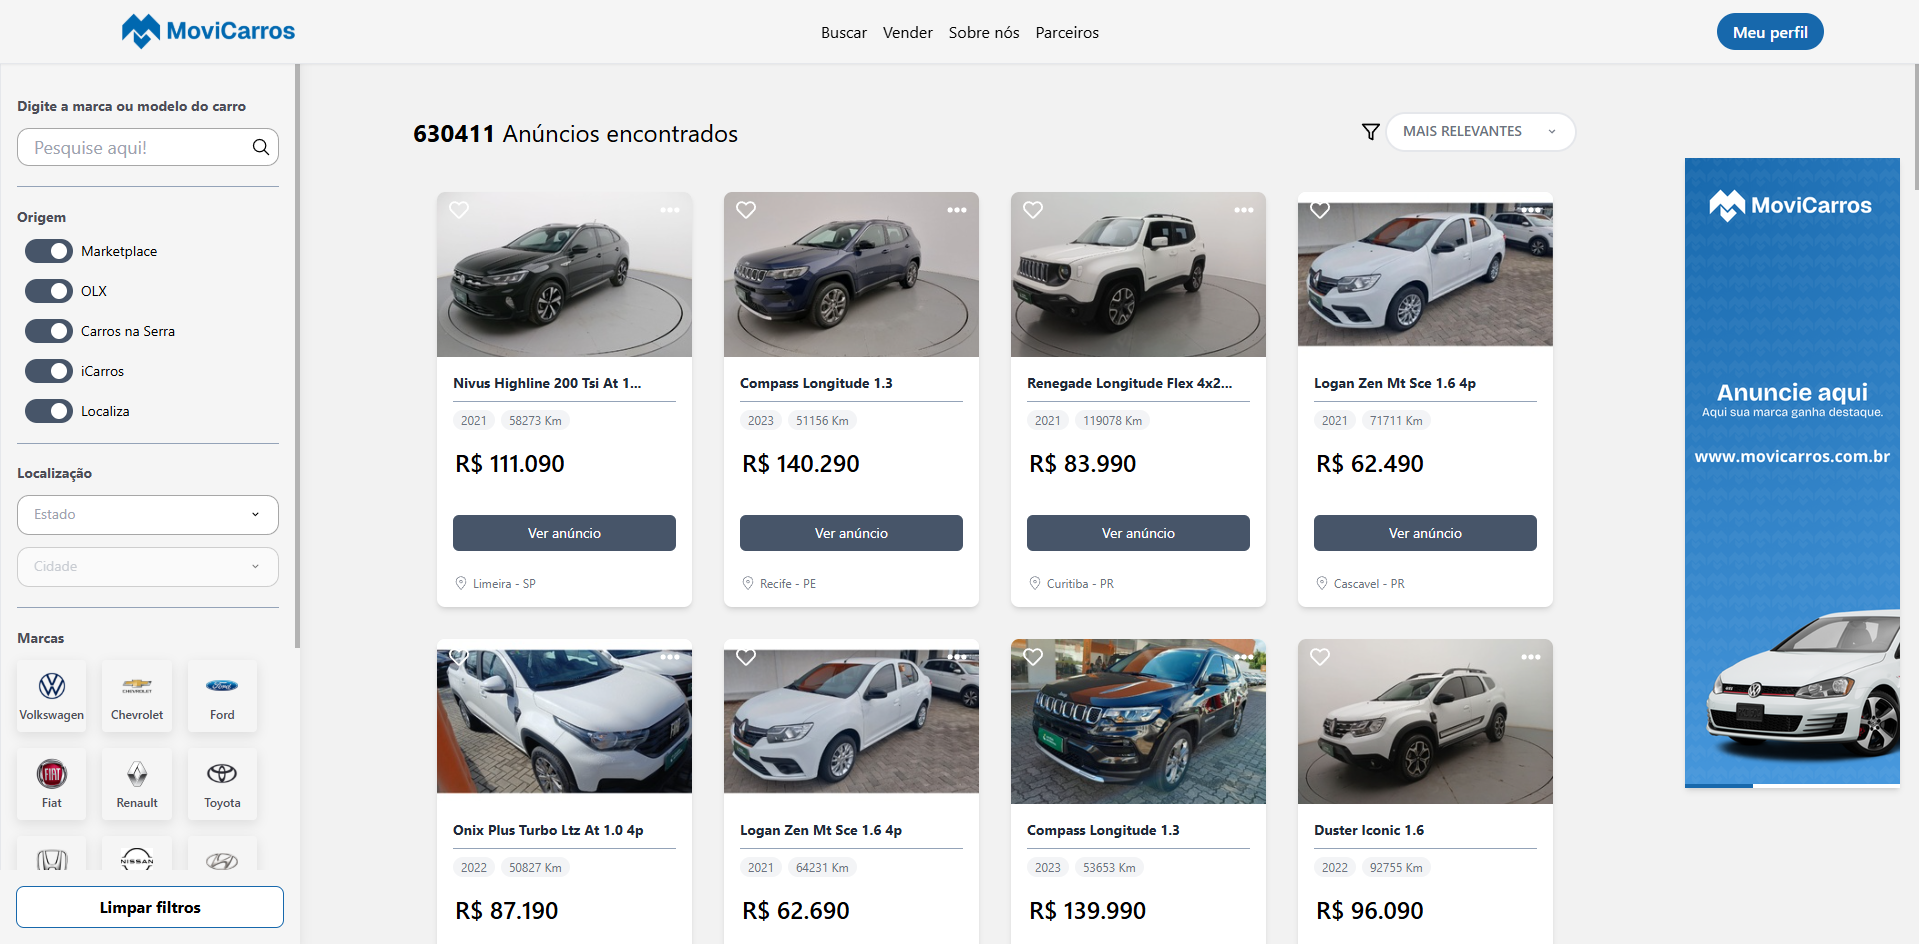1919x944 pixels.
Task: Favorite the Nivus Highline listing heart
Action: coord(459,210)
